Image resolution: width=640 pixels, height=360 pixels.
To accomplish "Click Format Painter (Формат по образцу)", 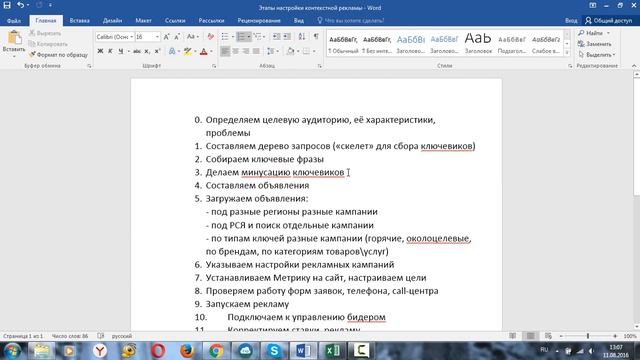I will (x=58, y=55).
